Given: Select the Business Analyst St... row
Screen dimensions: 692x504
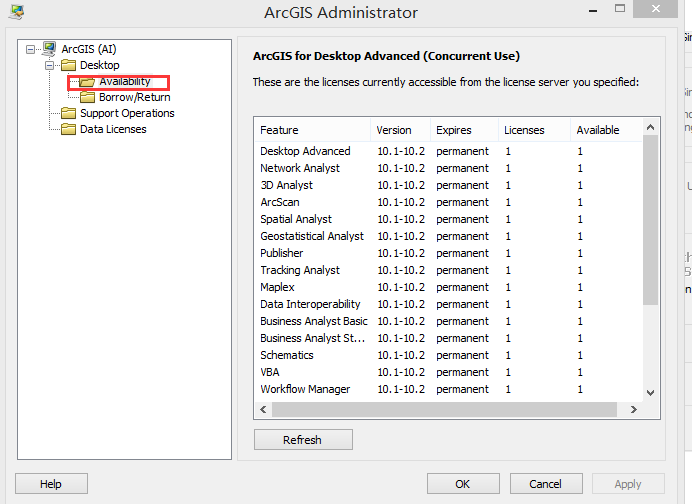Looking at the screenshot, I should (x=448, y=338).
